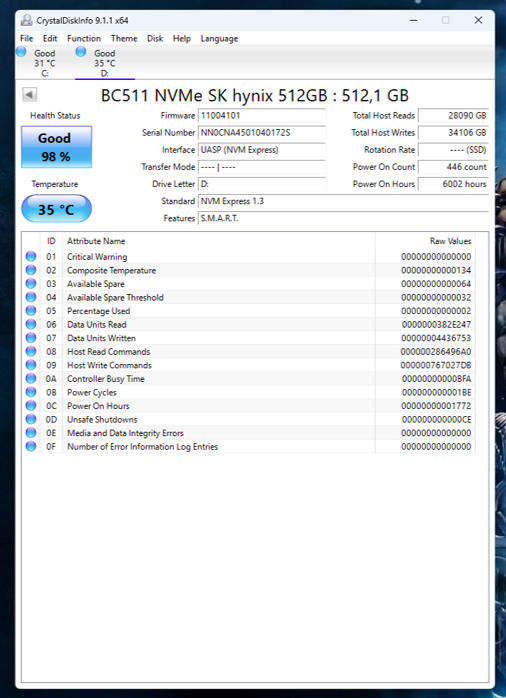Click the ID column header
Image resolution: width=506 pixels, height=698 pixels.
tap(51, 241)
